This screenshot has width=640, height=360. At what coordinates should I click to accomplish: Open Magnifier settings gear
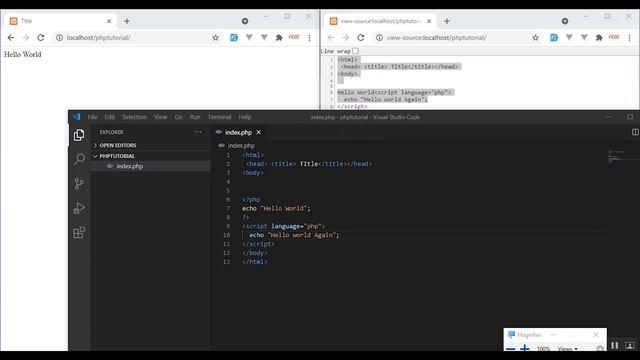point(600,349)
